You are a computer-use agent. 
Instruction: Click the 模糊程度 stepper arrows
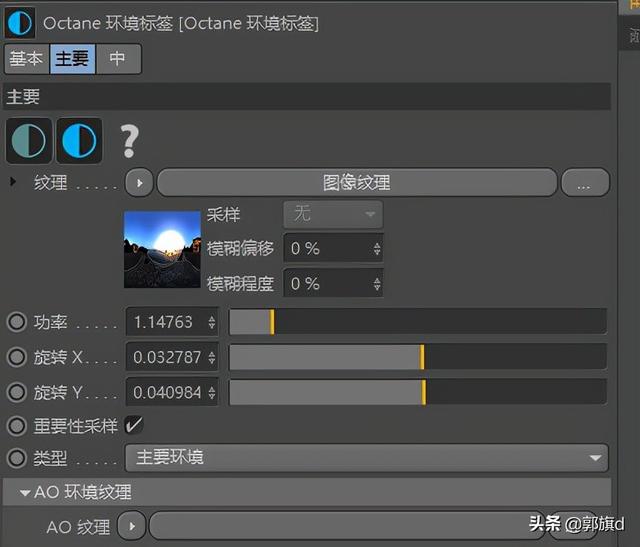point(377,283)
